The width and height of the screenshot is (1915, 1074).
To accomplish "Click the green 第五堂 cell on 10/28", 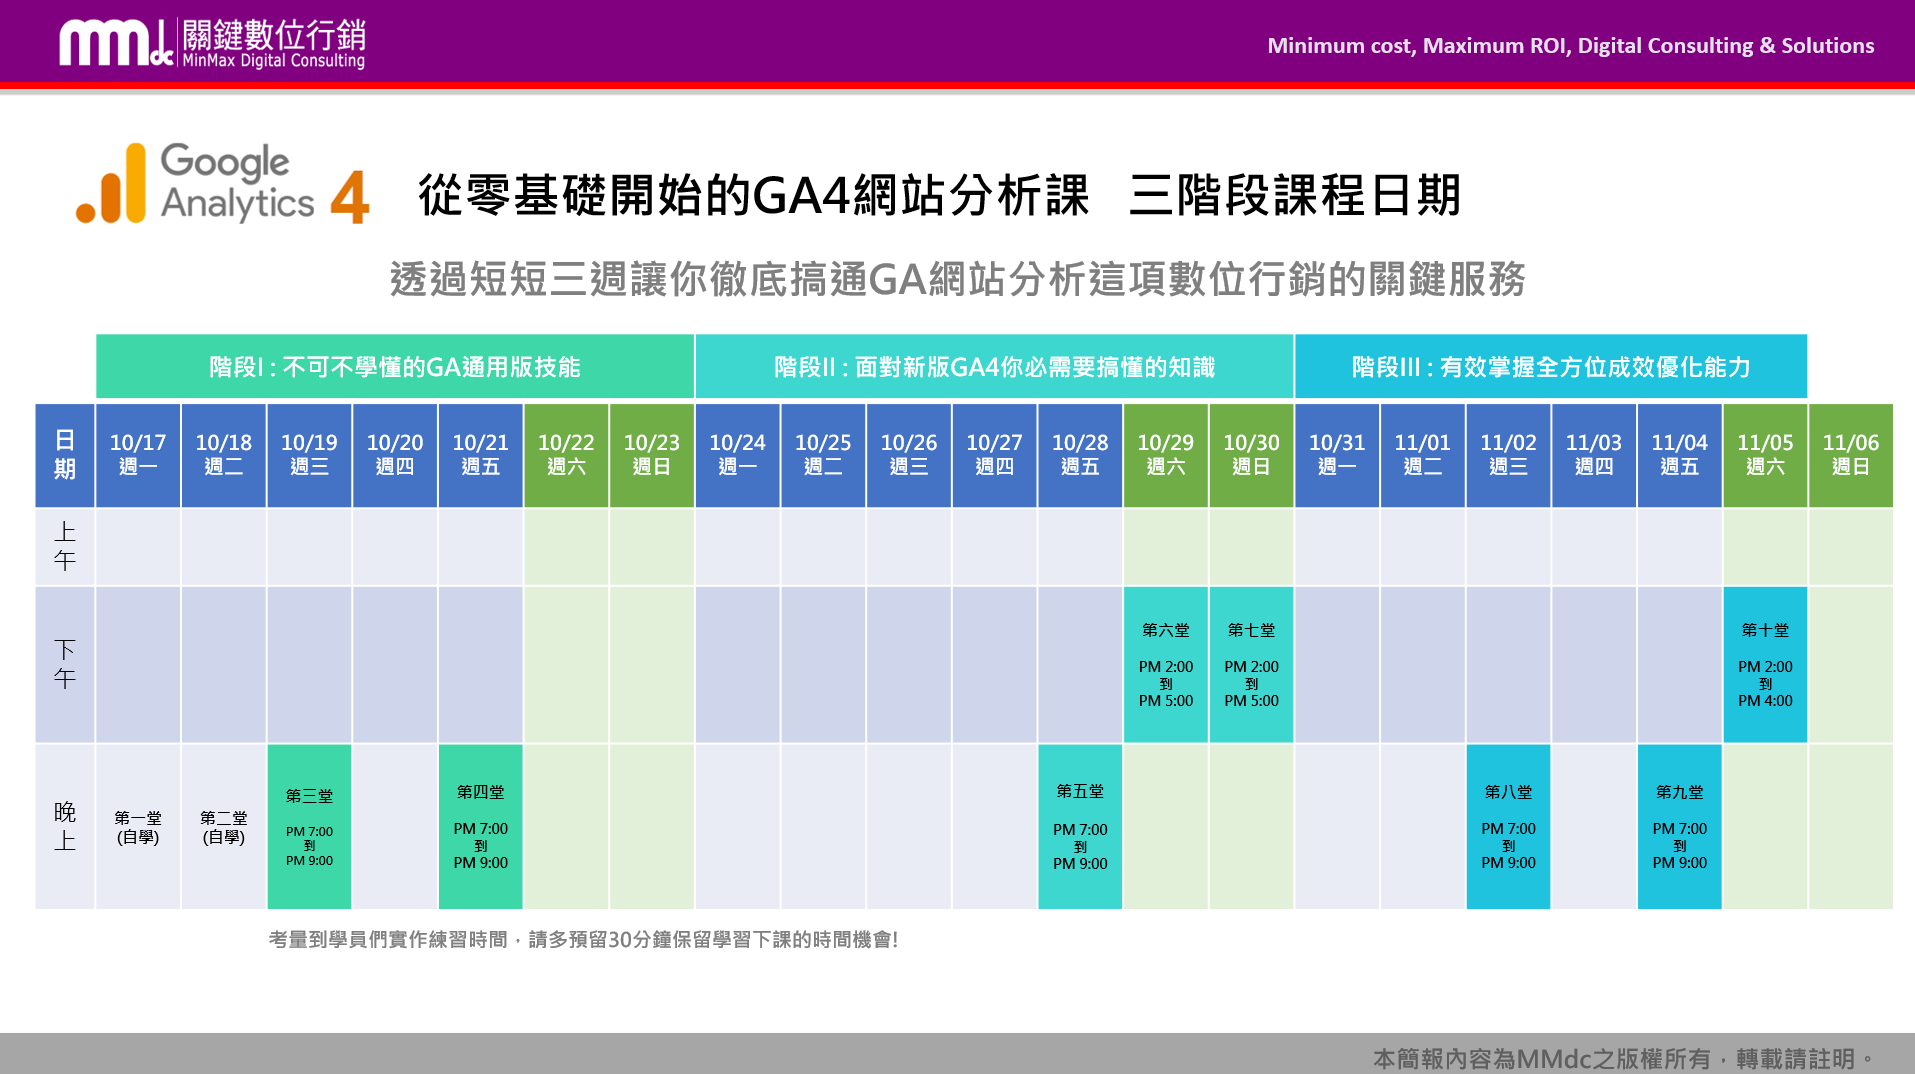I will coord(1079,826).
